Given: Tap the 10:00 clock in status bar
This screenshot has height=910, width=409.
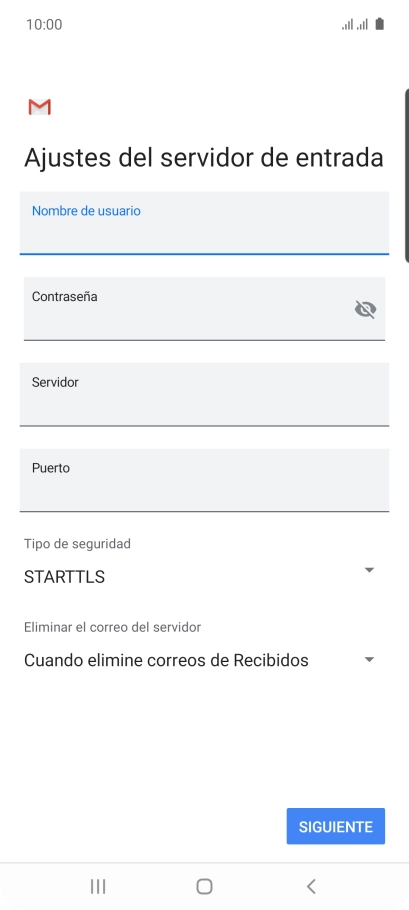Looking at the screenshot, I should tap(44, 24).
